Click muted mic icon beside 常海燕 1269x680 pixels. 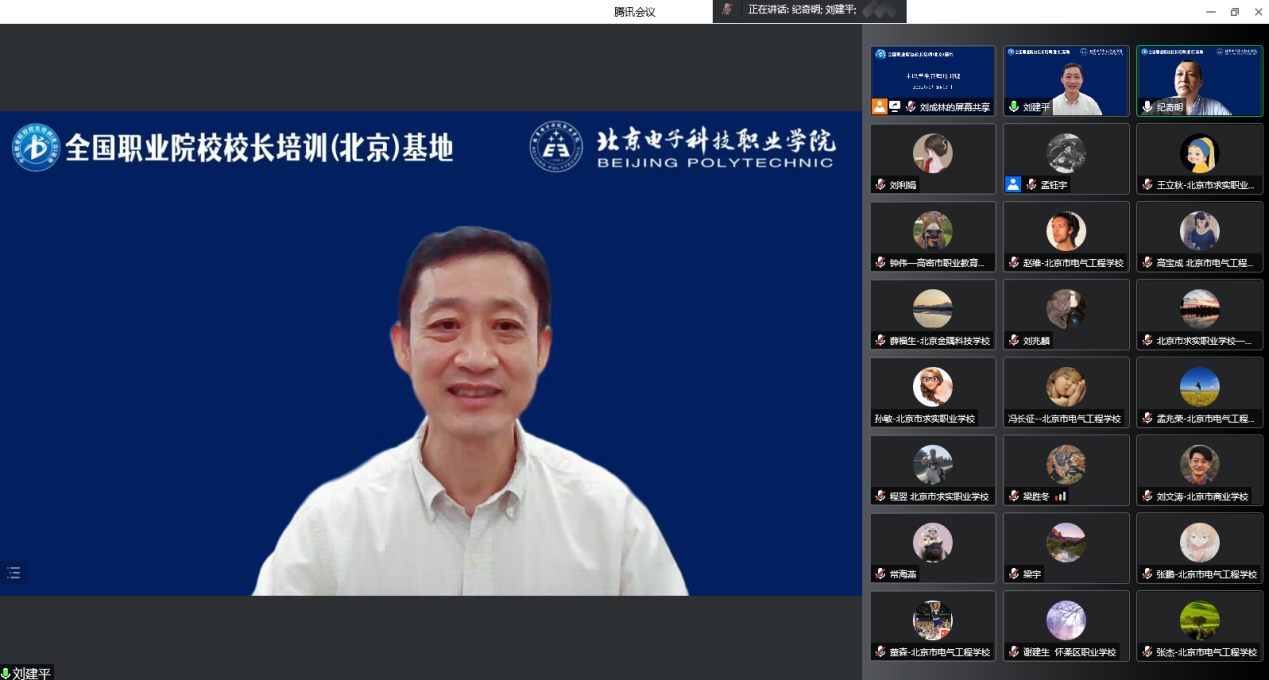point(880,574)
